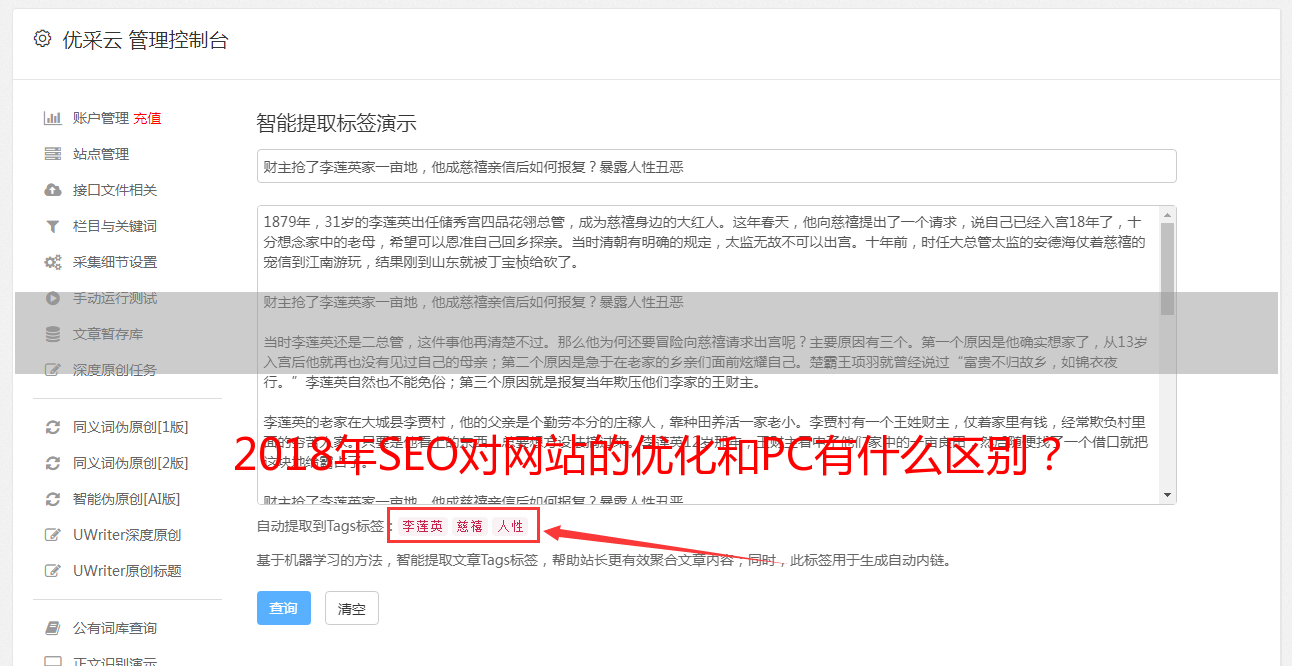1292x666 pixels.
Task: Click the scroll-down arrow of article textarea
Action: pos(1167,495)
